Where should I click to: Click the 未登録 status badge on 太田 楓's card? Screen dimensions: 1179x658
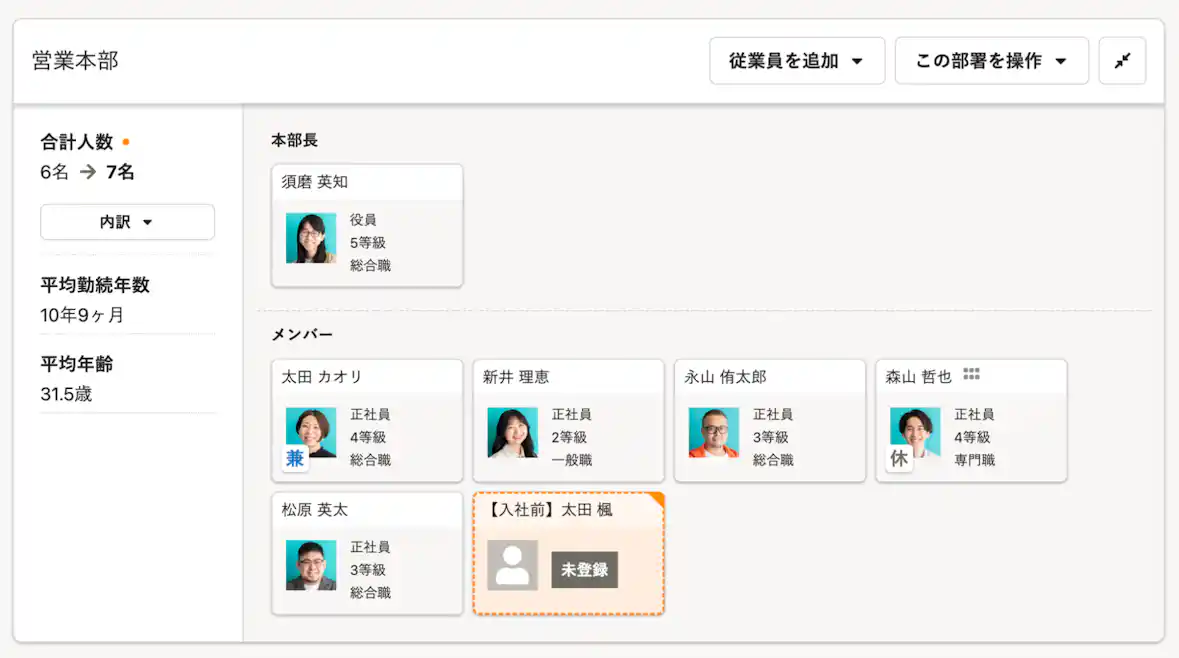coord(584,568)
